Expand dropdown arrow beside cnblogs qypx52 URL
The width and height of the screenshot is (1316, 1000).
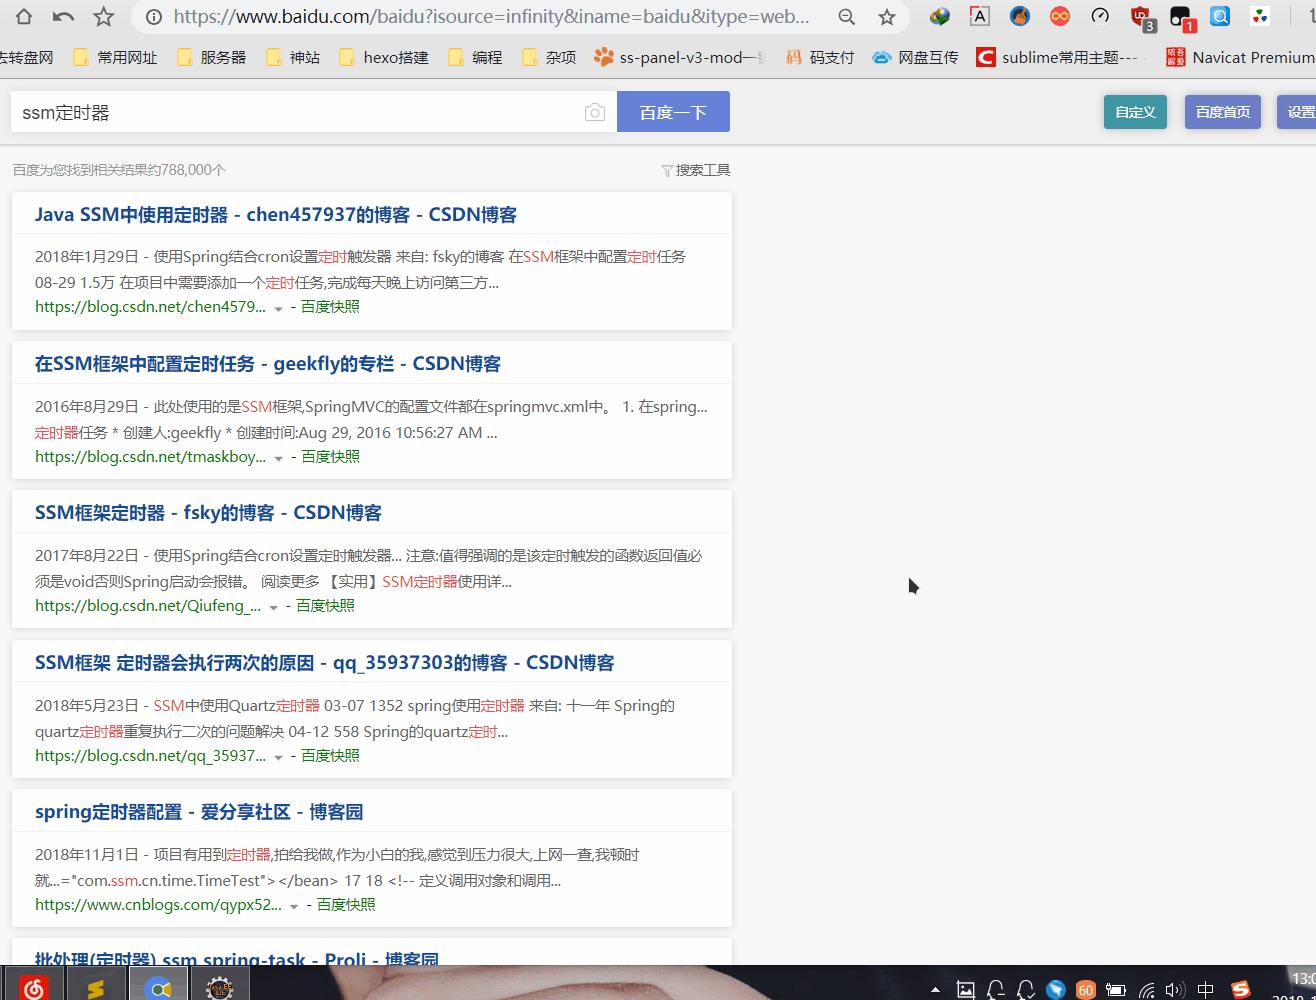(294, 906)
